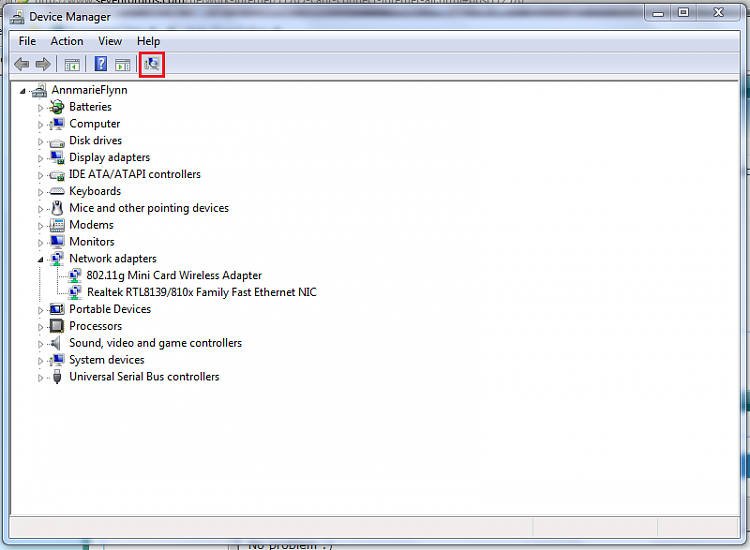Select the Monitors category icon
The width and height of the screenshot is (750, 550).
[57, 242]
